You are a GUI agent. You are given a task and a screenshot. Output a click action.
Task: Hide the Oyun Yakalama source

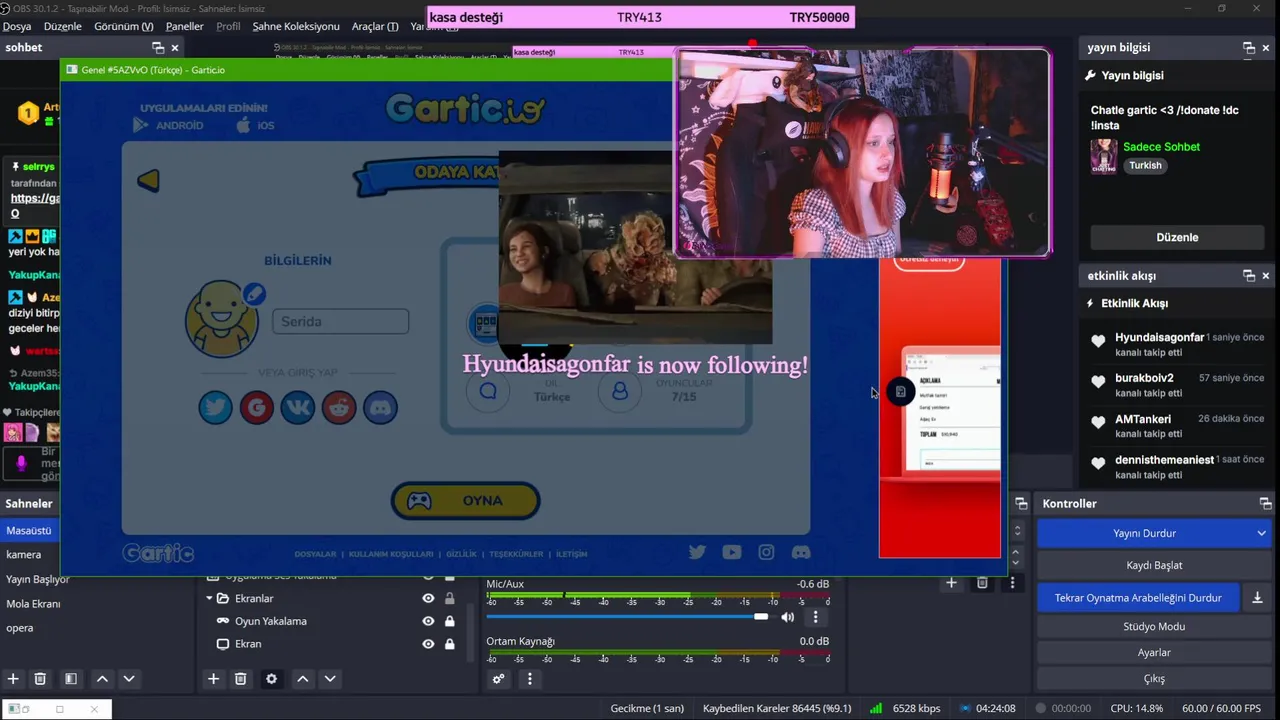428,621
